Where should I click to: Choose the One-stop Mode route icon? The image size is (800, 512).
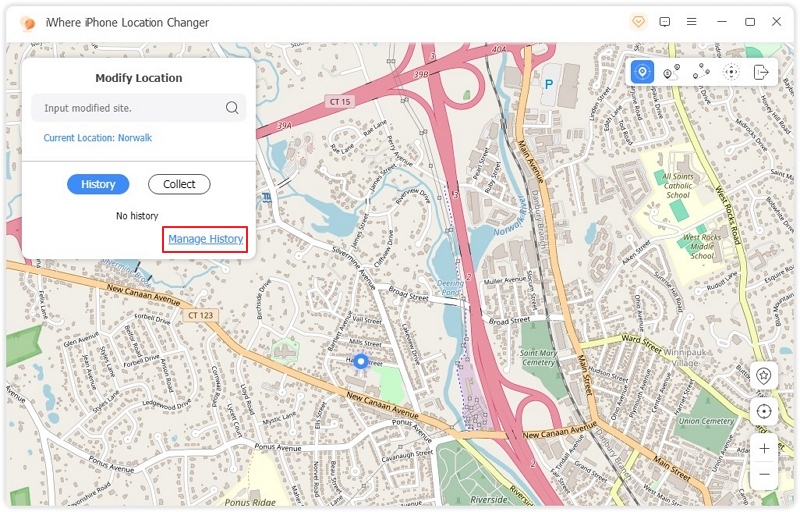click(671, 72)
